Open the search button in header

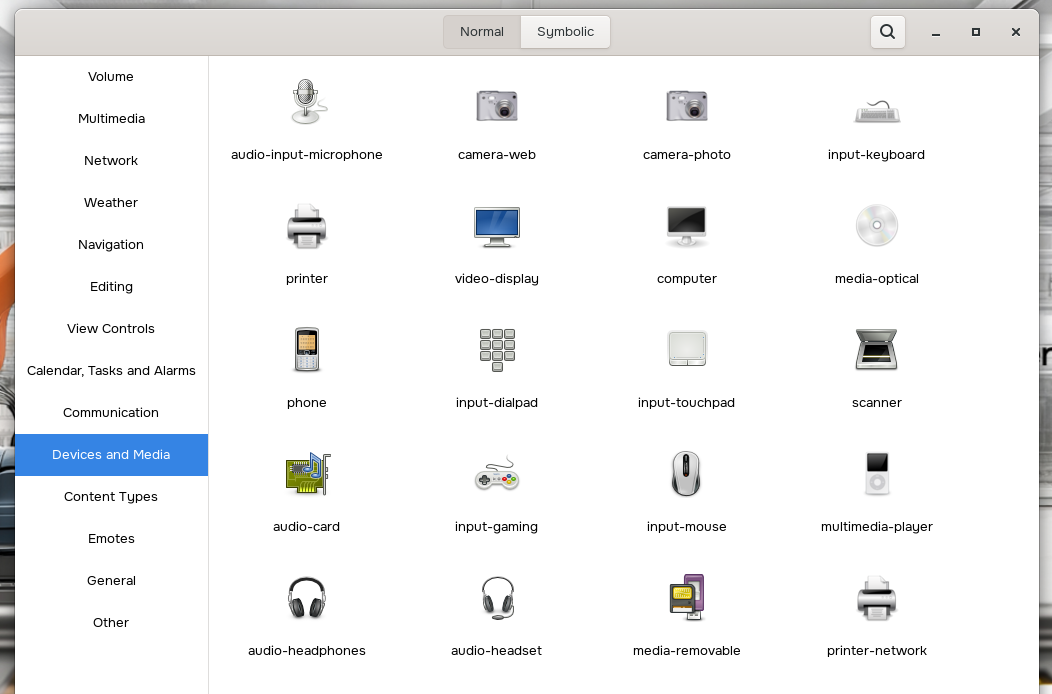(887, 31)
